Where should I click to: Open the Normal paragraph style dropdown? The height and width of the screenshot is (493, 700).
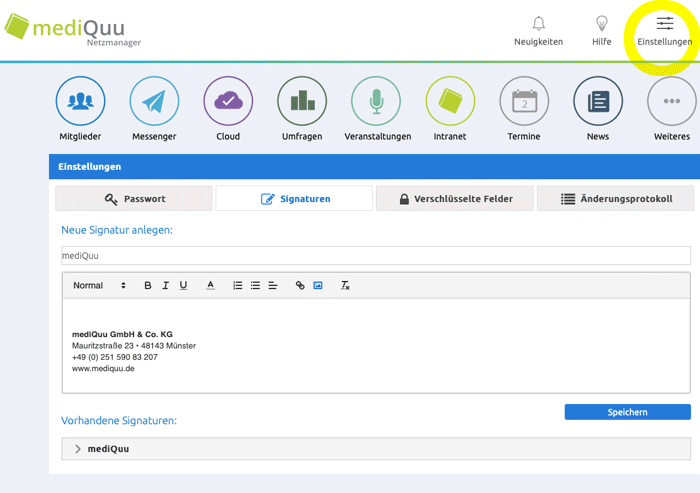[x=99, y=285]
